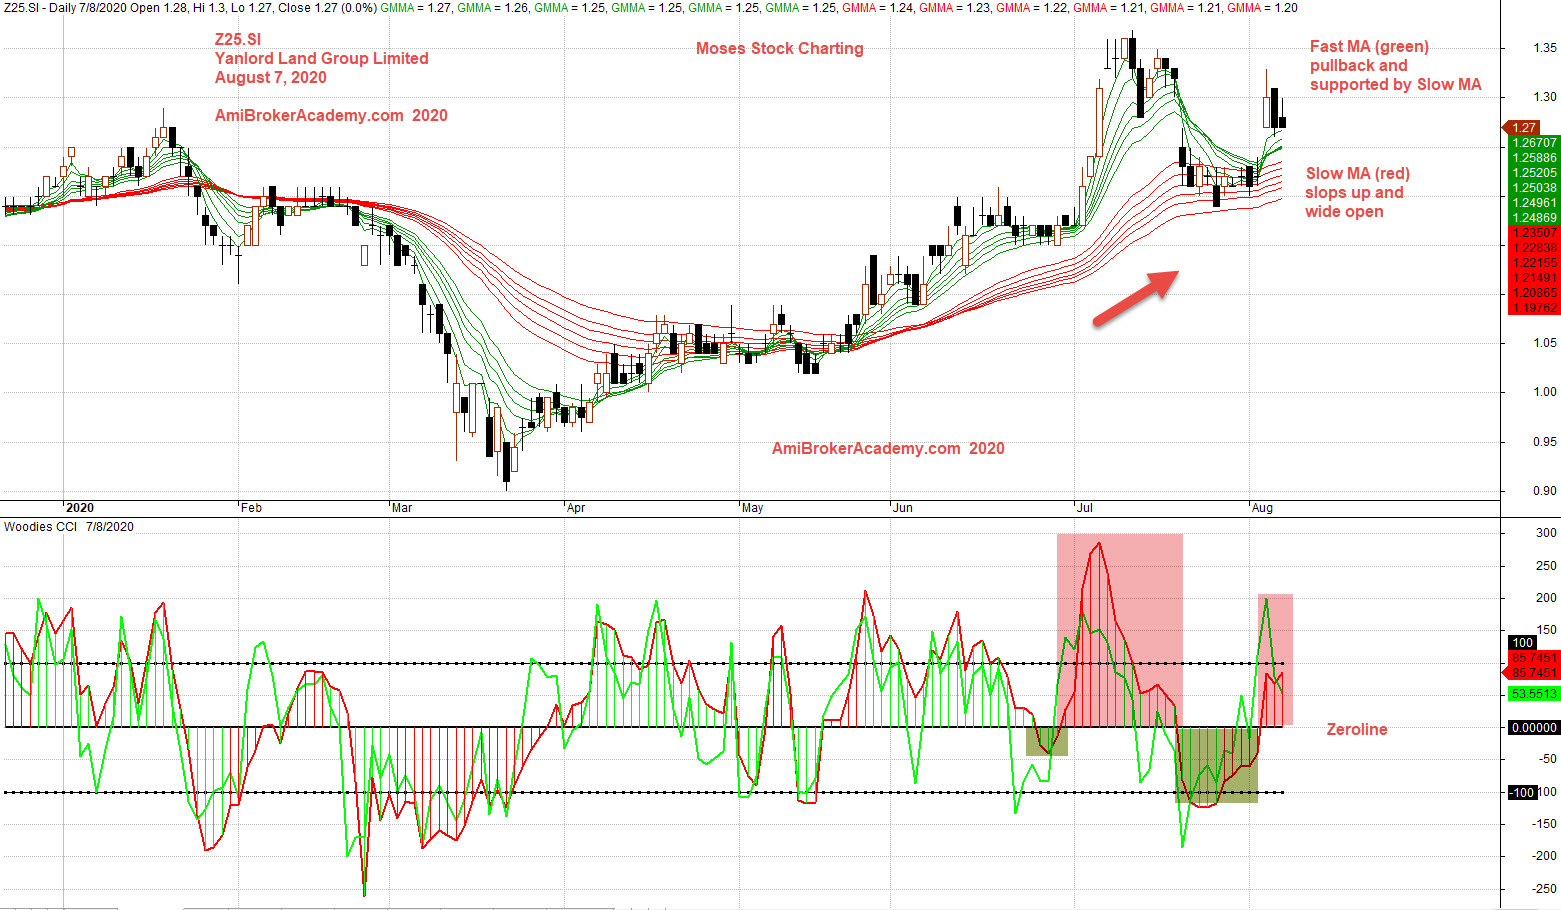Click the '2020' year marker on time axis
The width and height of the screenshot is (1561, 910).
pos(80,508)
